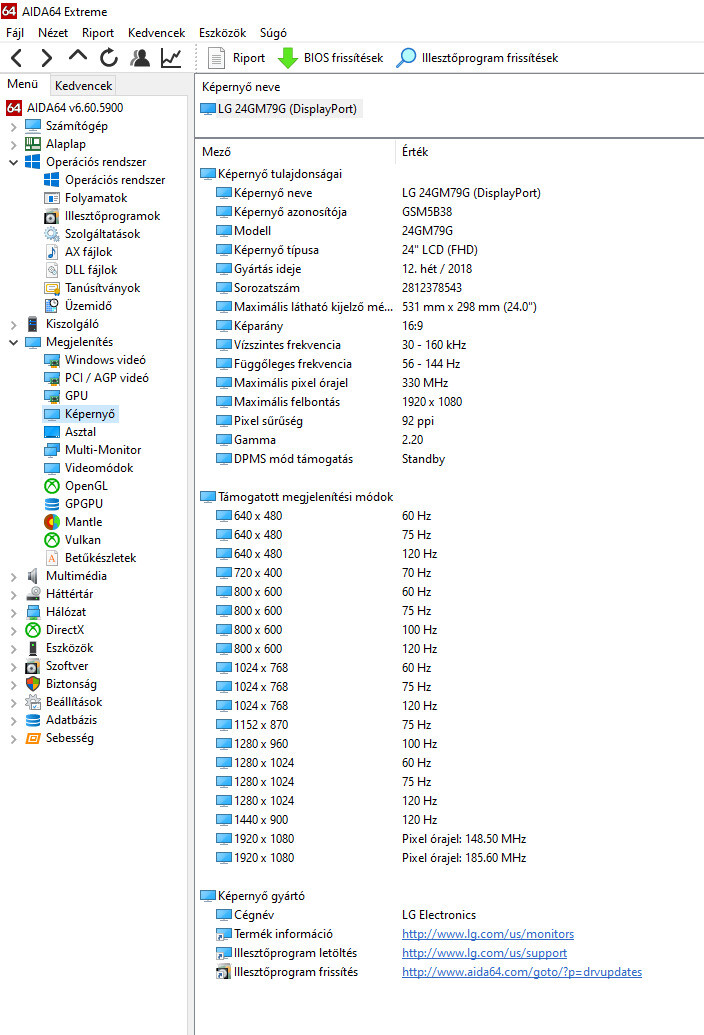Screen dimensions: 704x1035
Task: Open the Multi-Monitor tree entry
Action: [92, 450]
